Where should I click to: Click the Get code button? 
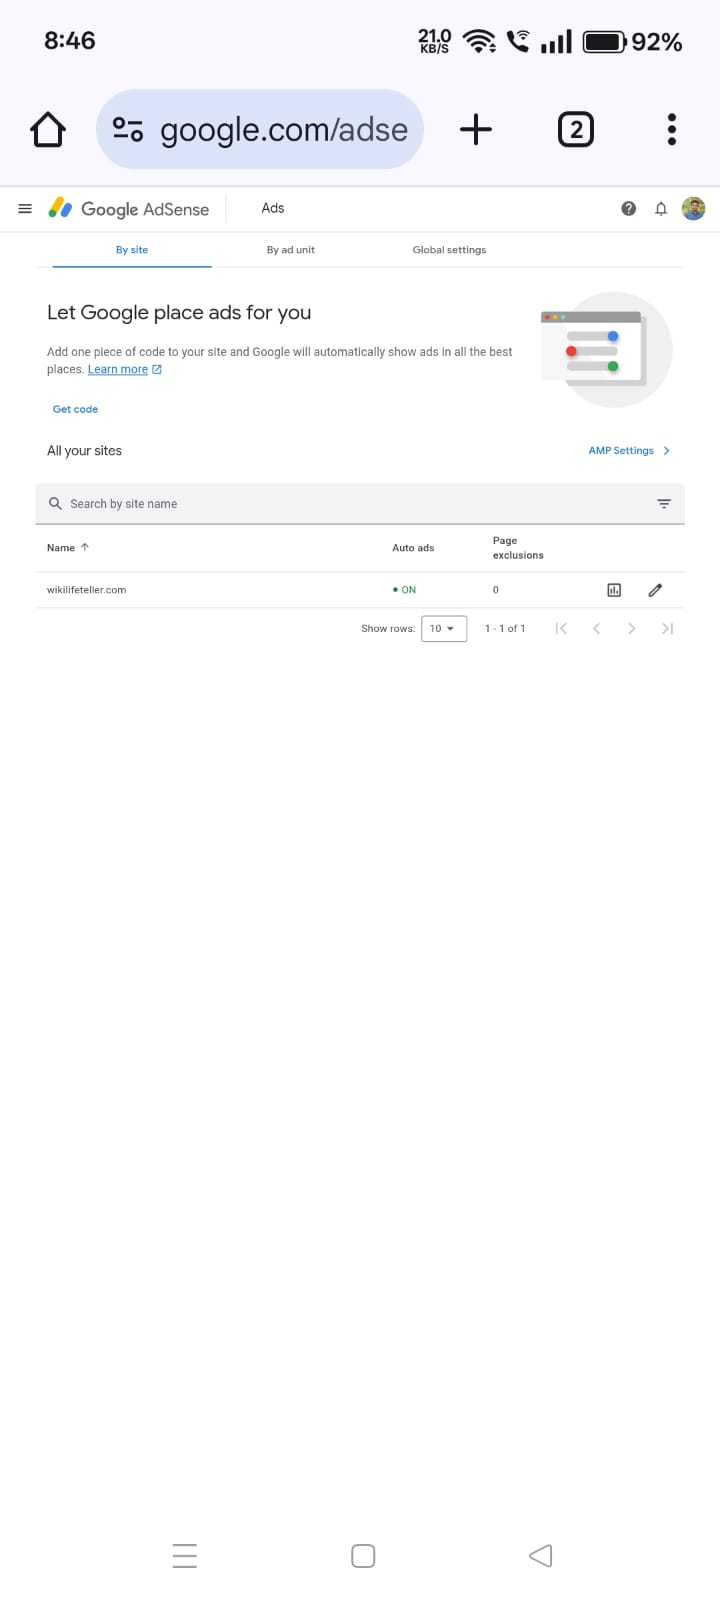click(75, 409)
